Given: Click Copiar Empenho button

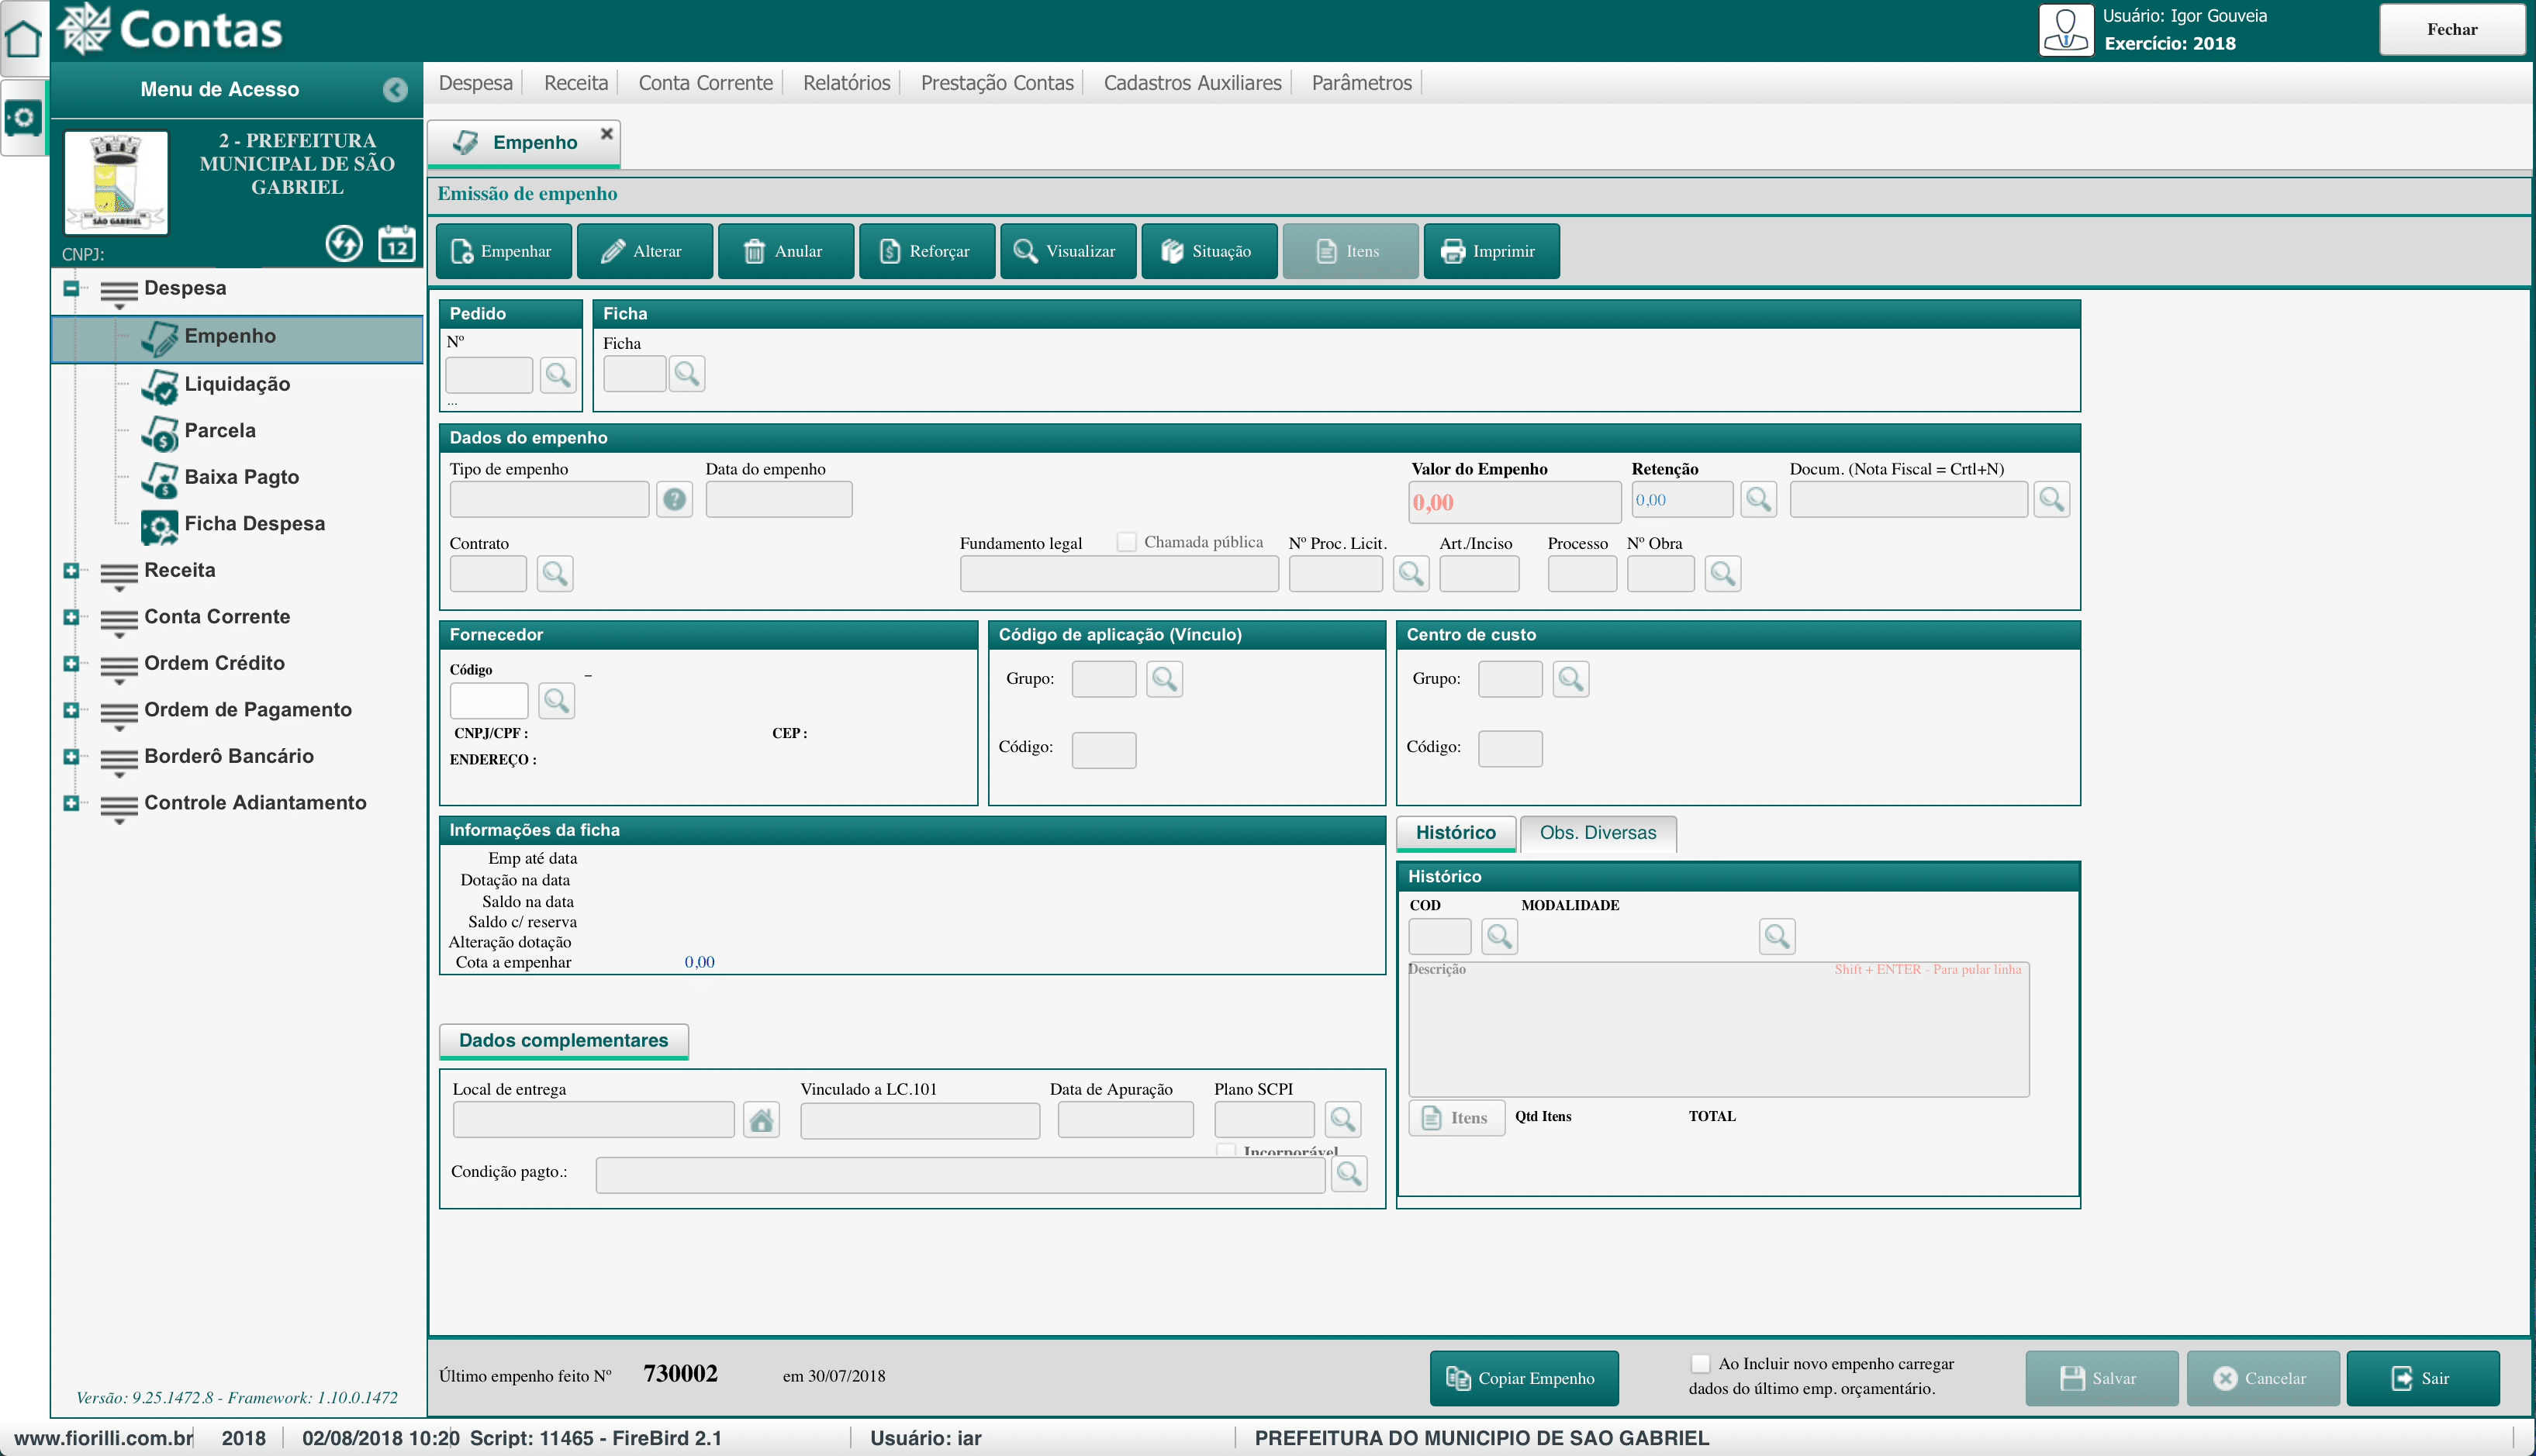Looking at the screenshot, I should [x=1523, y=1378].
